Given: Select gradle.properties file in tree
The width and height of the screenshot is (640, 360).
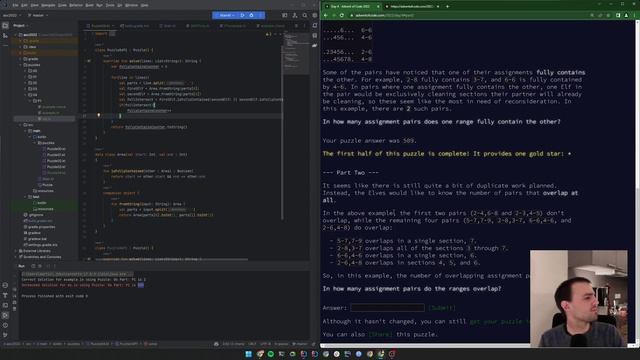Looking at the screenshot, I should 41,227.
